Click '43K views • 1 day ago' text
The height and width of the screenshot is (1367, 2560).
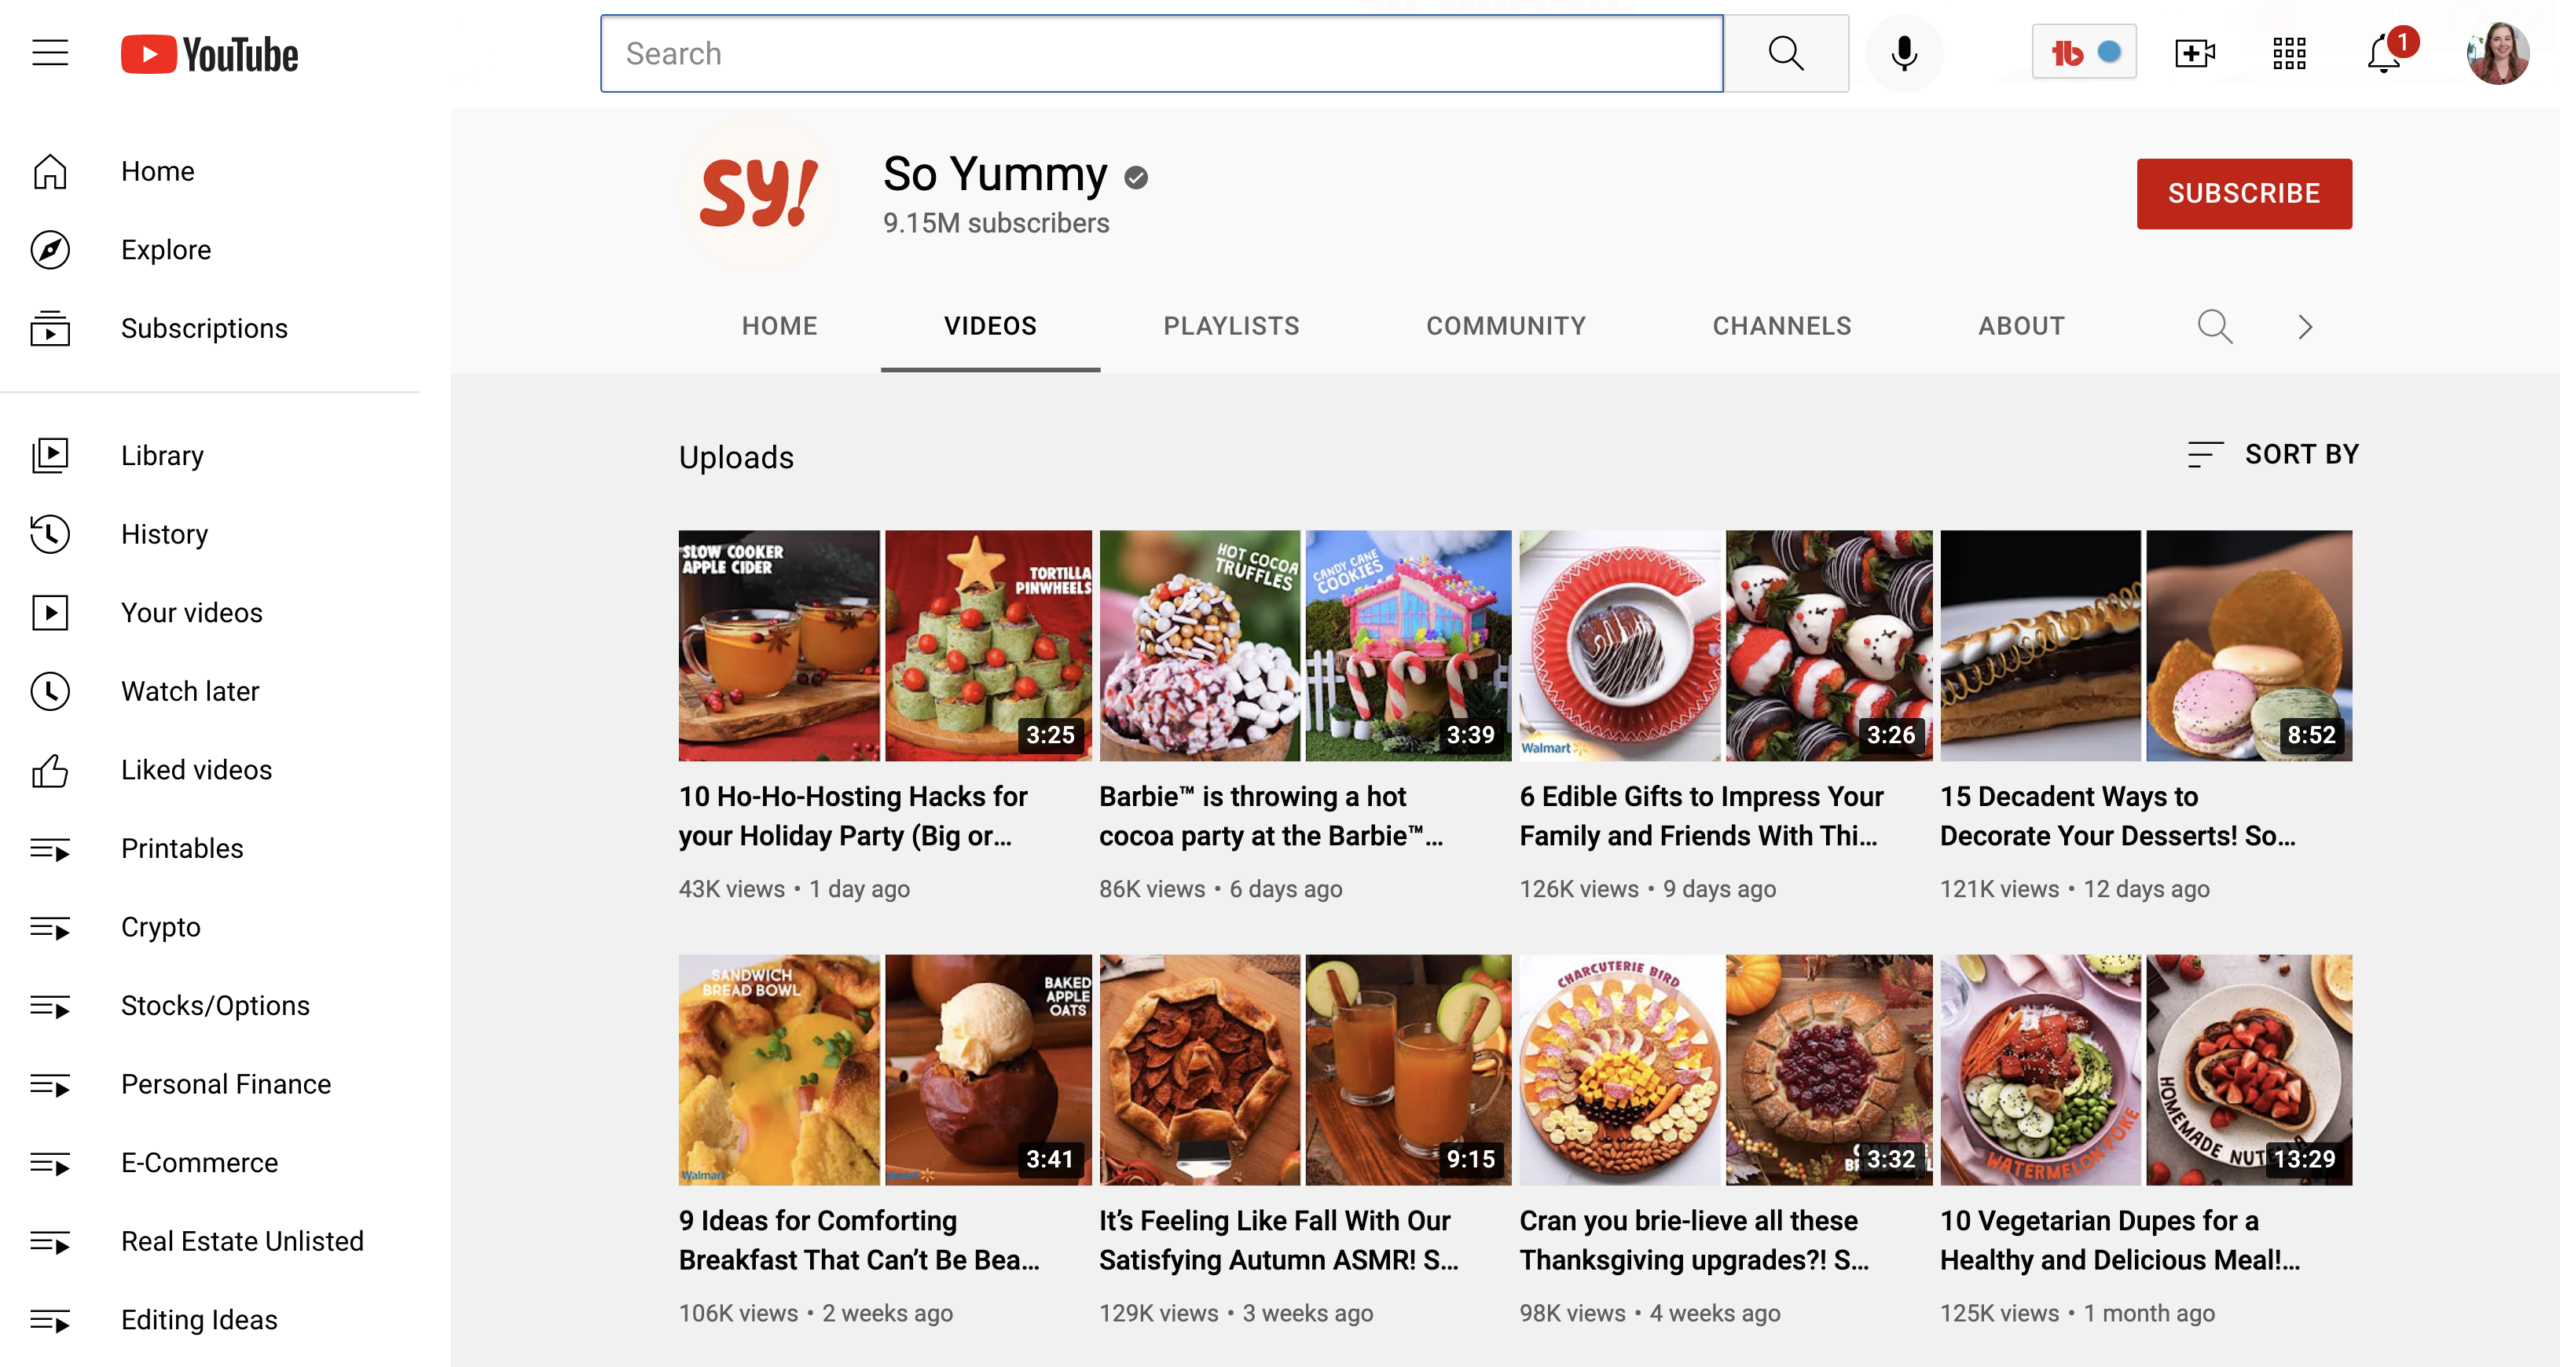794,889
